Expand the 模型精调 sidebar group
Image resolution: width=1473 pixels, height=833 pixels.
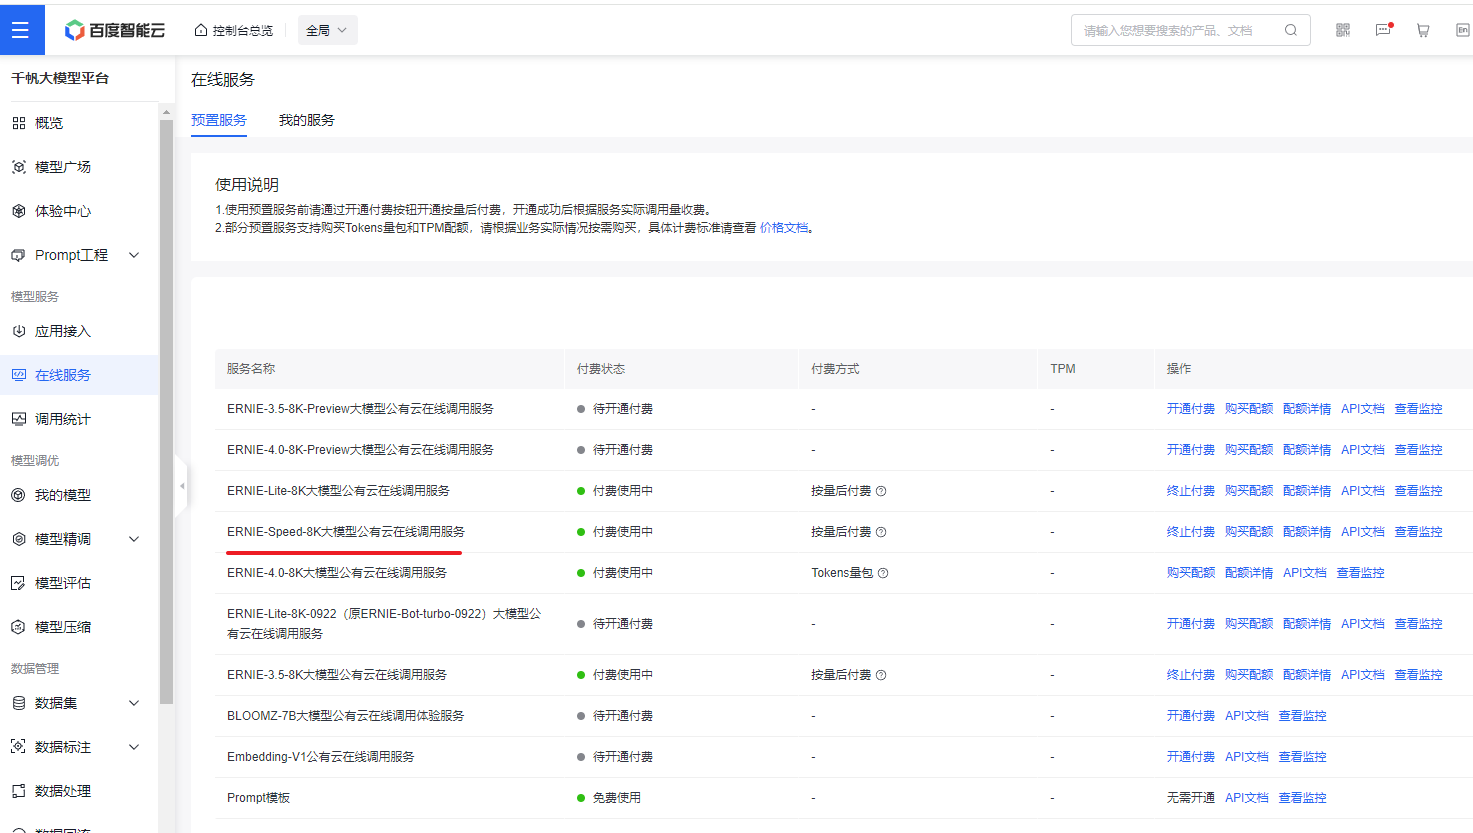[x=134, y=539]
